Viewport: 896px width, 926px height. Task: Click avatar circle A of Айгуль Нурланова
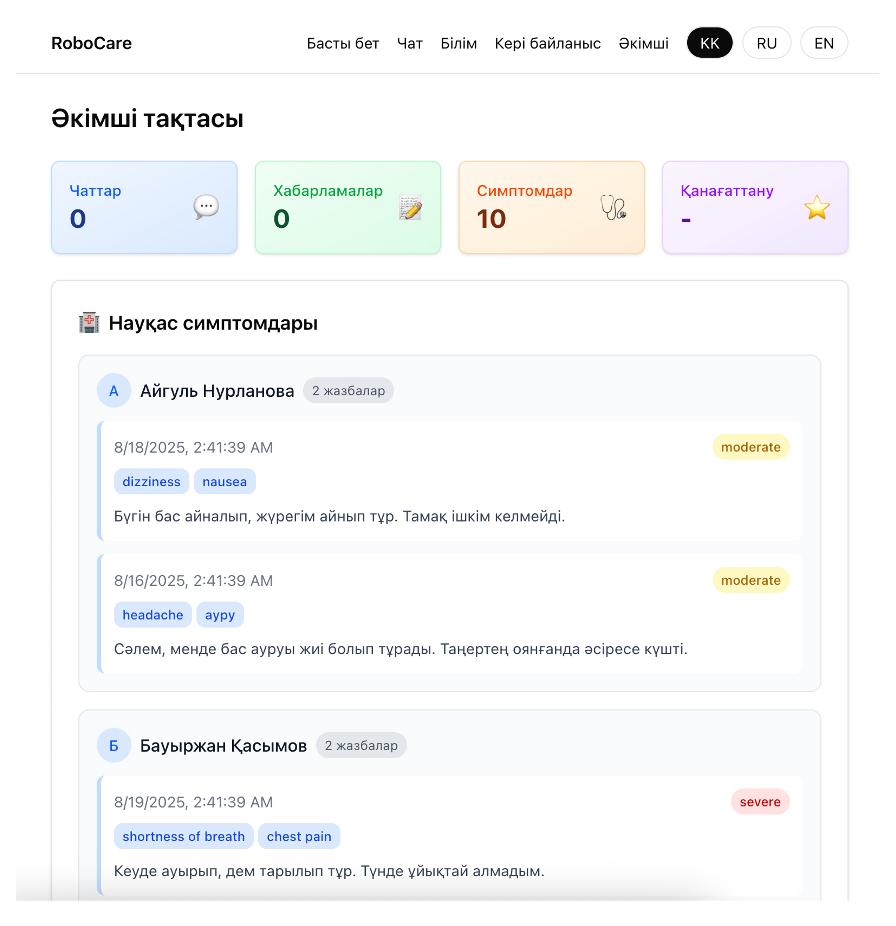click(x=113, y=390)
